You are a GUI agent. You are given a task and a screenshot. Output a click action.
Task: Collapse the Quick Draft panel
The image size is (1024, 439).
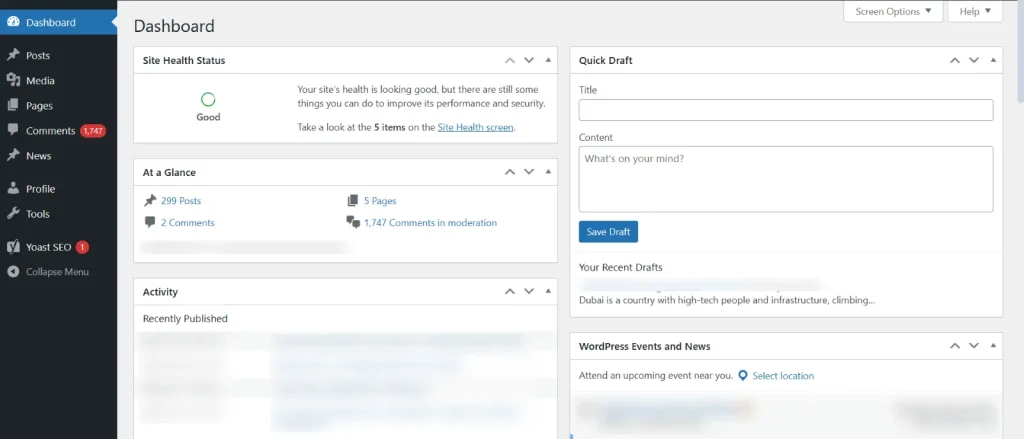point(993,60)
